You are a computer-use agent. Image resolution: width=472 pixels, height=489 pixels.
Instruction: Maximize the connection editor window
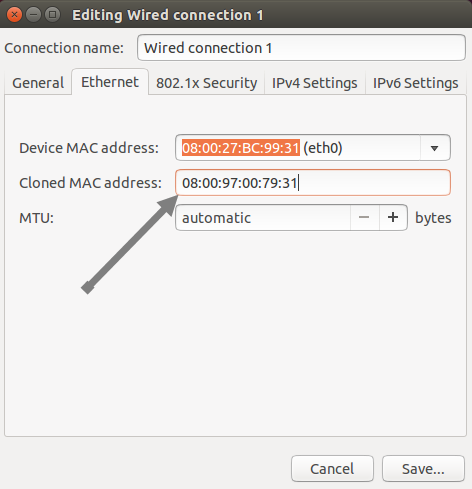(52, 15)
